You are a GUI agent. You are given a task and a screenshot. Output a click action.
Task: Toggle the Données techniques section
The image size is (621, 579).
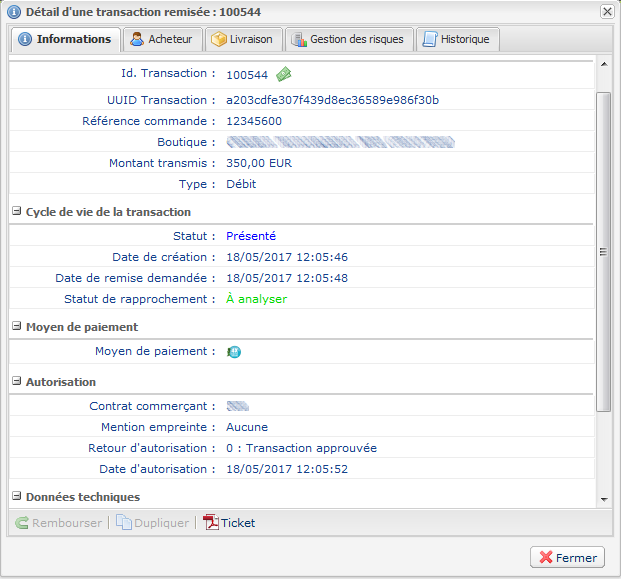[x=17, y=497]
